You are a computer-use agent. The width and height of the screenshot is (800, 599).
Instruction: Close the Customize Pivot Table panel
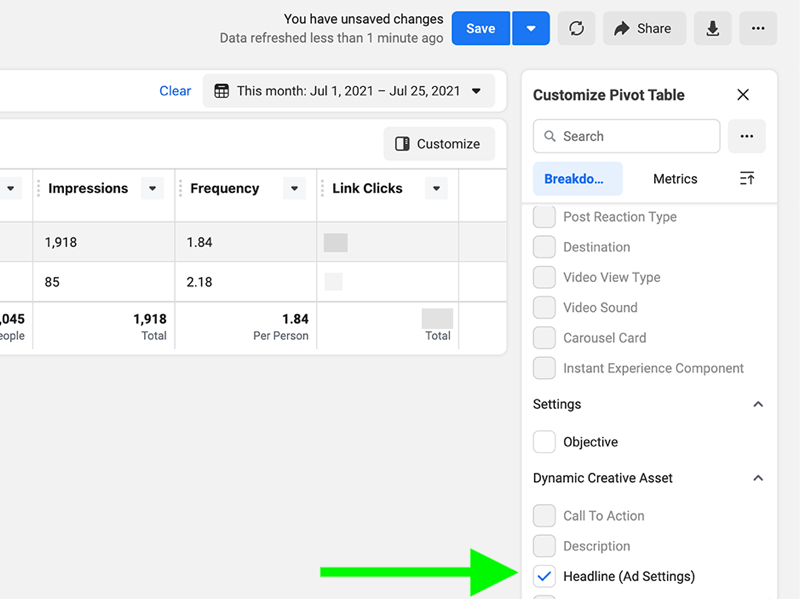tap(743, 95)
